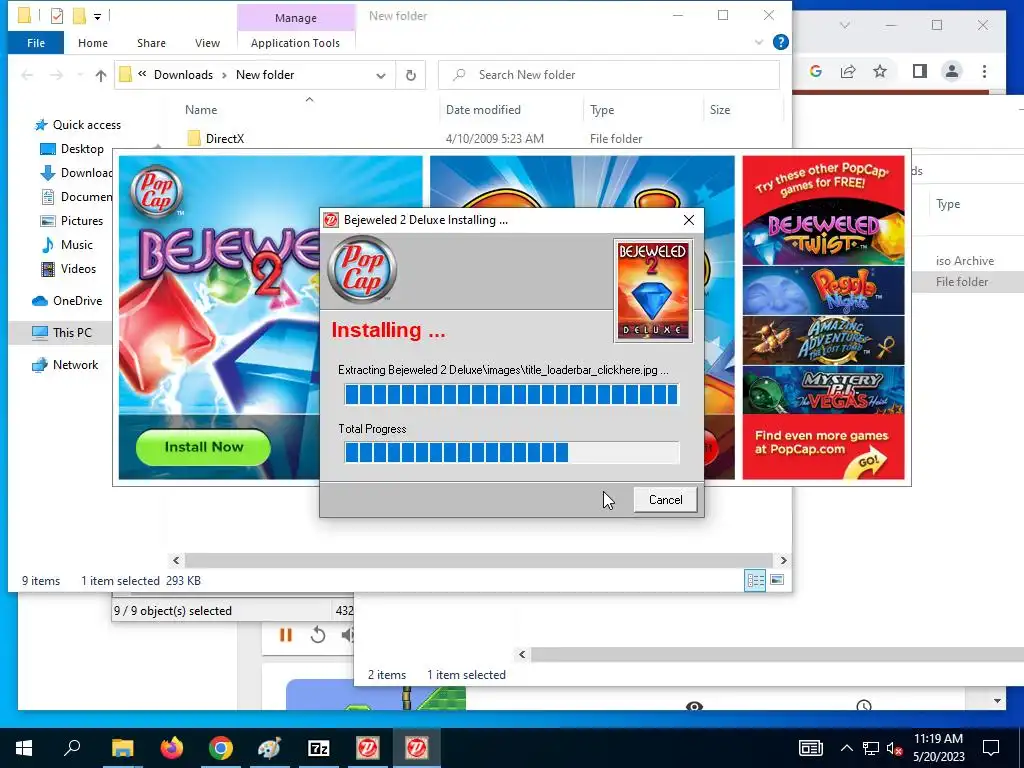This screenshot has width=1024, height=768.
Task: Open the View ribbon tab
Action: (207, 43)
